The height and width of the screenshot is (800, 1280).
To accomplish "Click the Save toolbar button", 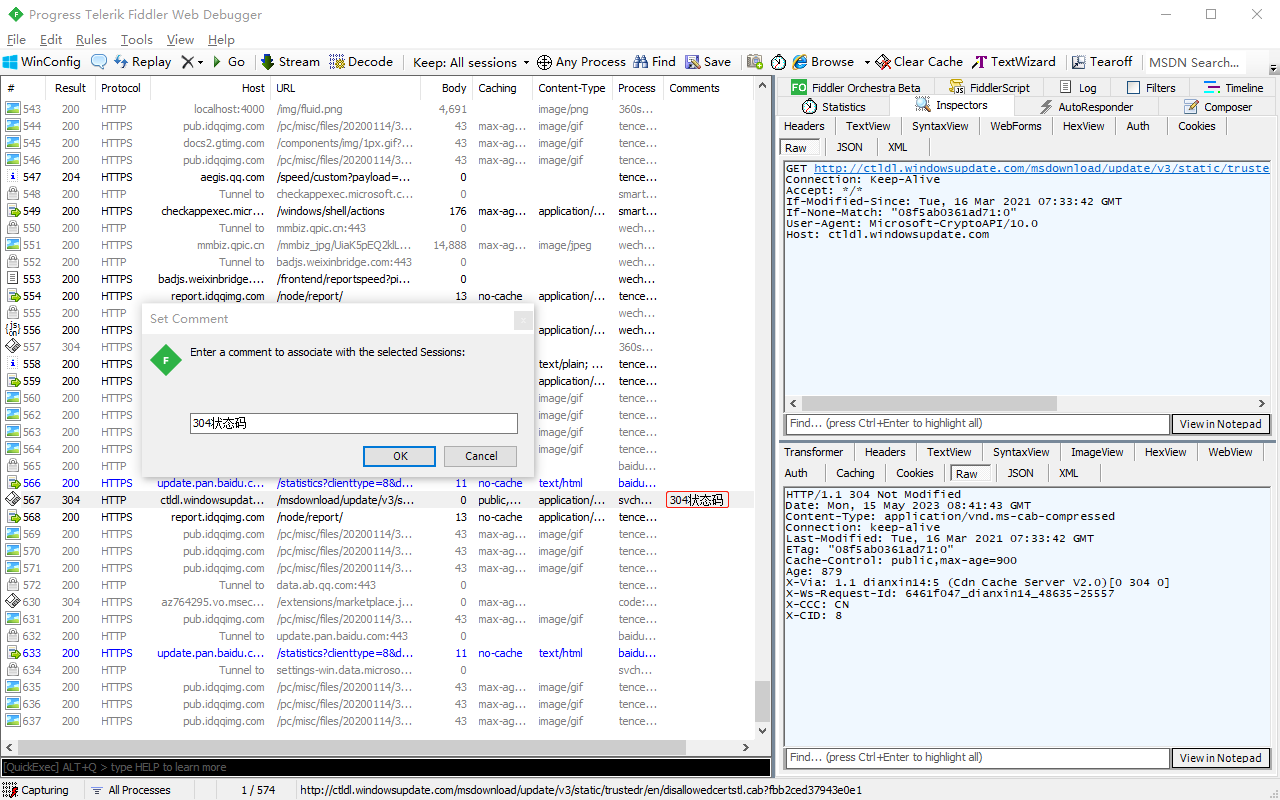I will 708,62.
